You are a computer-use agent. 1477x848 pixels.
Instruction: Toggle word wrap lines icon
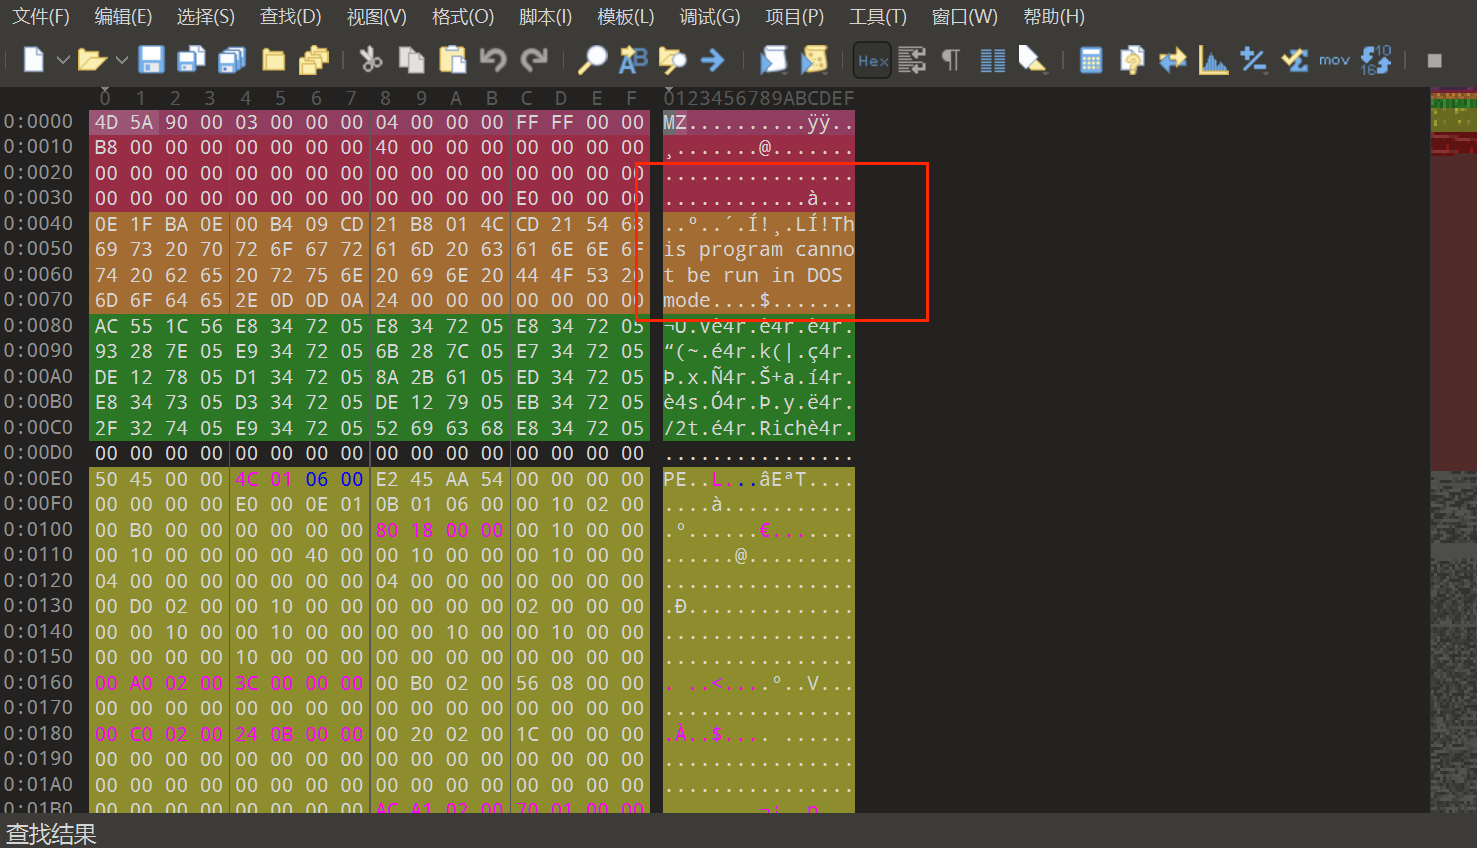(x=912, y=60)
